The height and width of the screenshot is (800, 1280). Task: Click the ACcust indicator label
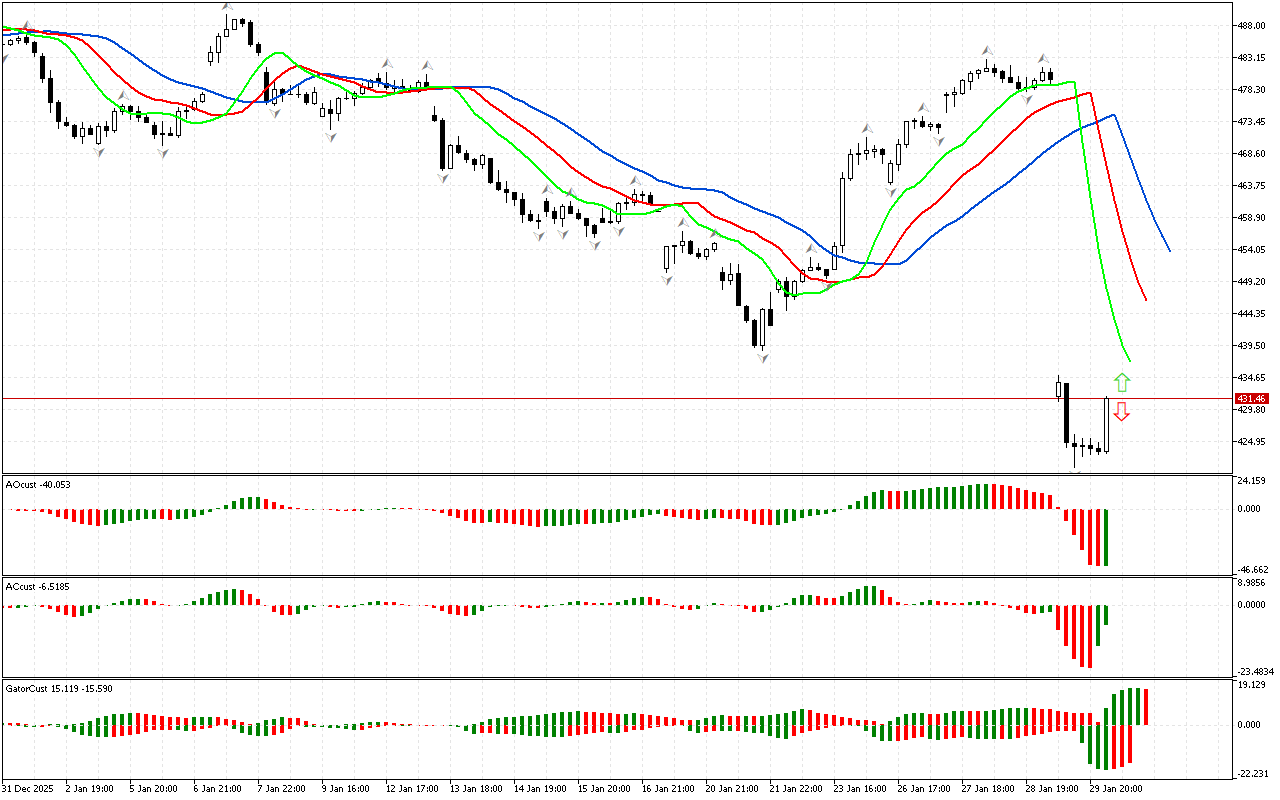[x=39, y=586]
